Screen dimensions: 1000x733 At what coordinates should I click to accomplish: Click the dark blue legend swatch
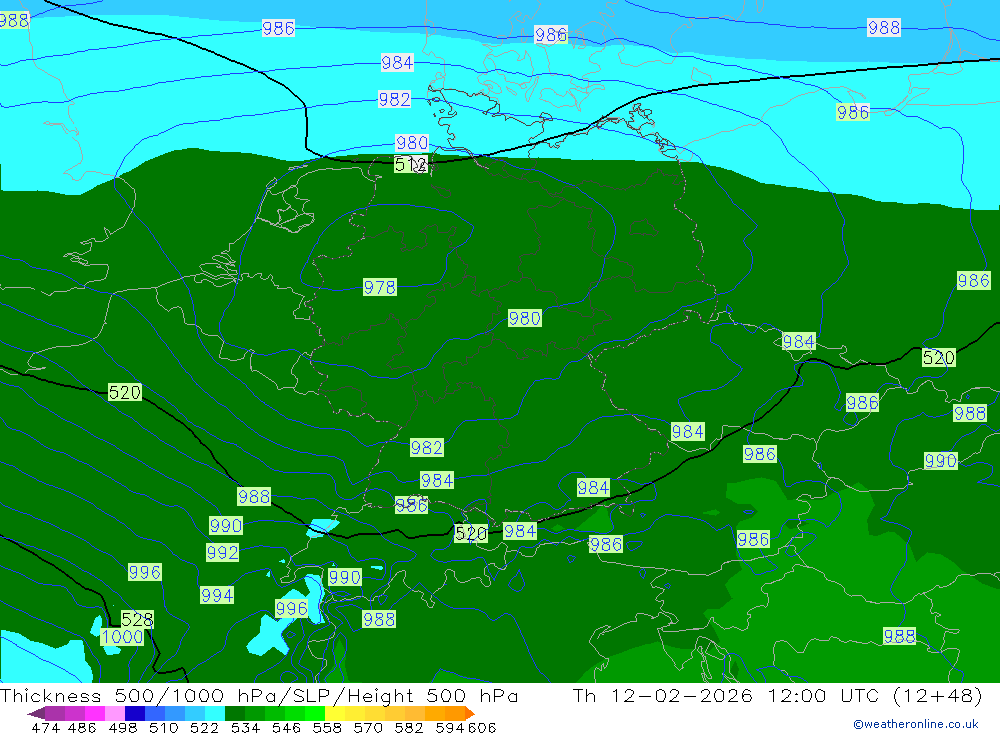coord(135,713)
